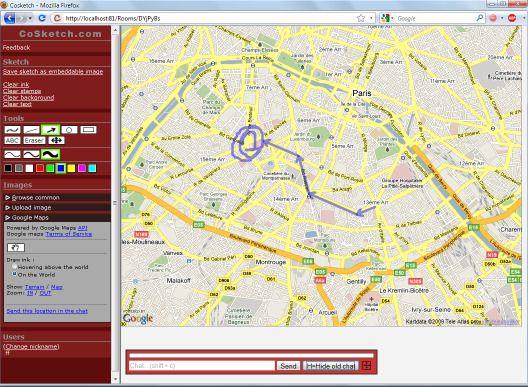Select 'Hovering above the world' radio option

[14, 266]
